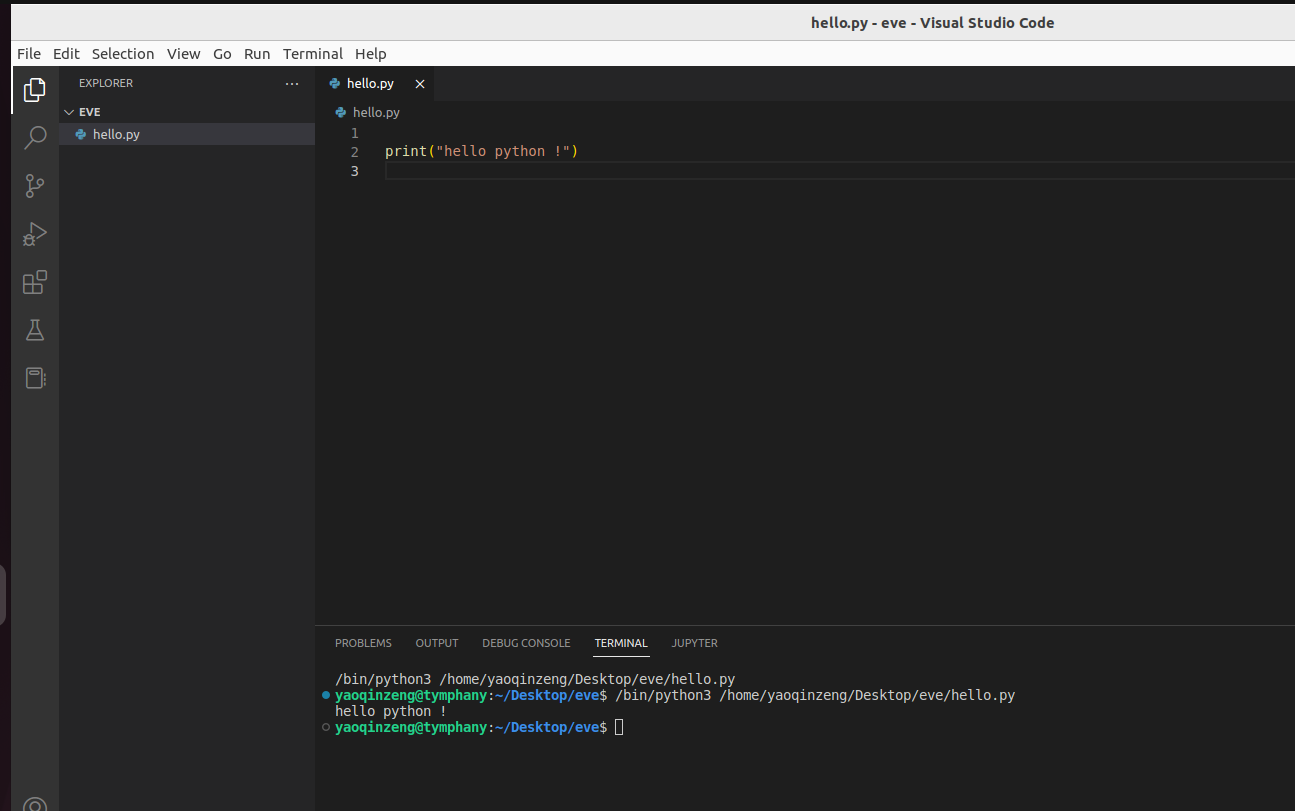Open the Run menu

click(257, 54)
